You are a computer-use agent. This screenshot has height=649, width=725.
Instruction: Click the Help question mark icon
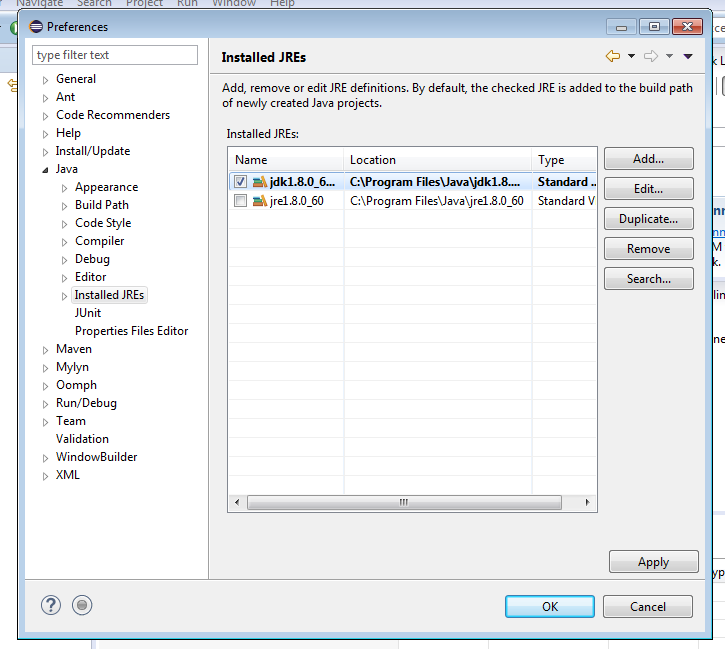pos(51,605)
